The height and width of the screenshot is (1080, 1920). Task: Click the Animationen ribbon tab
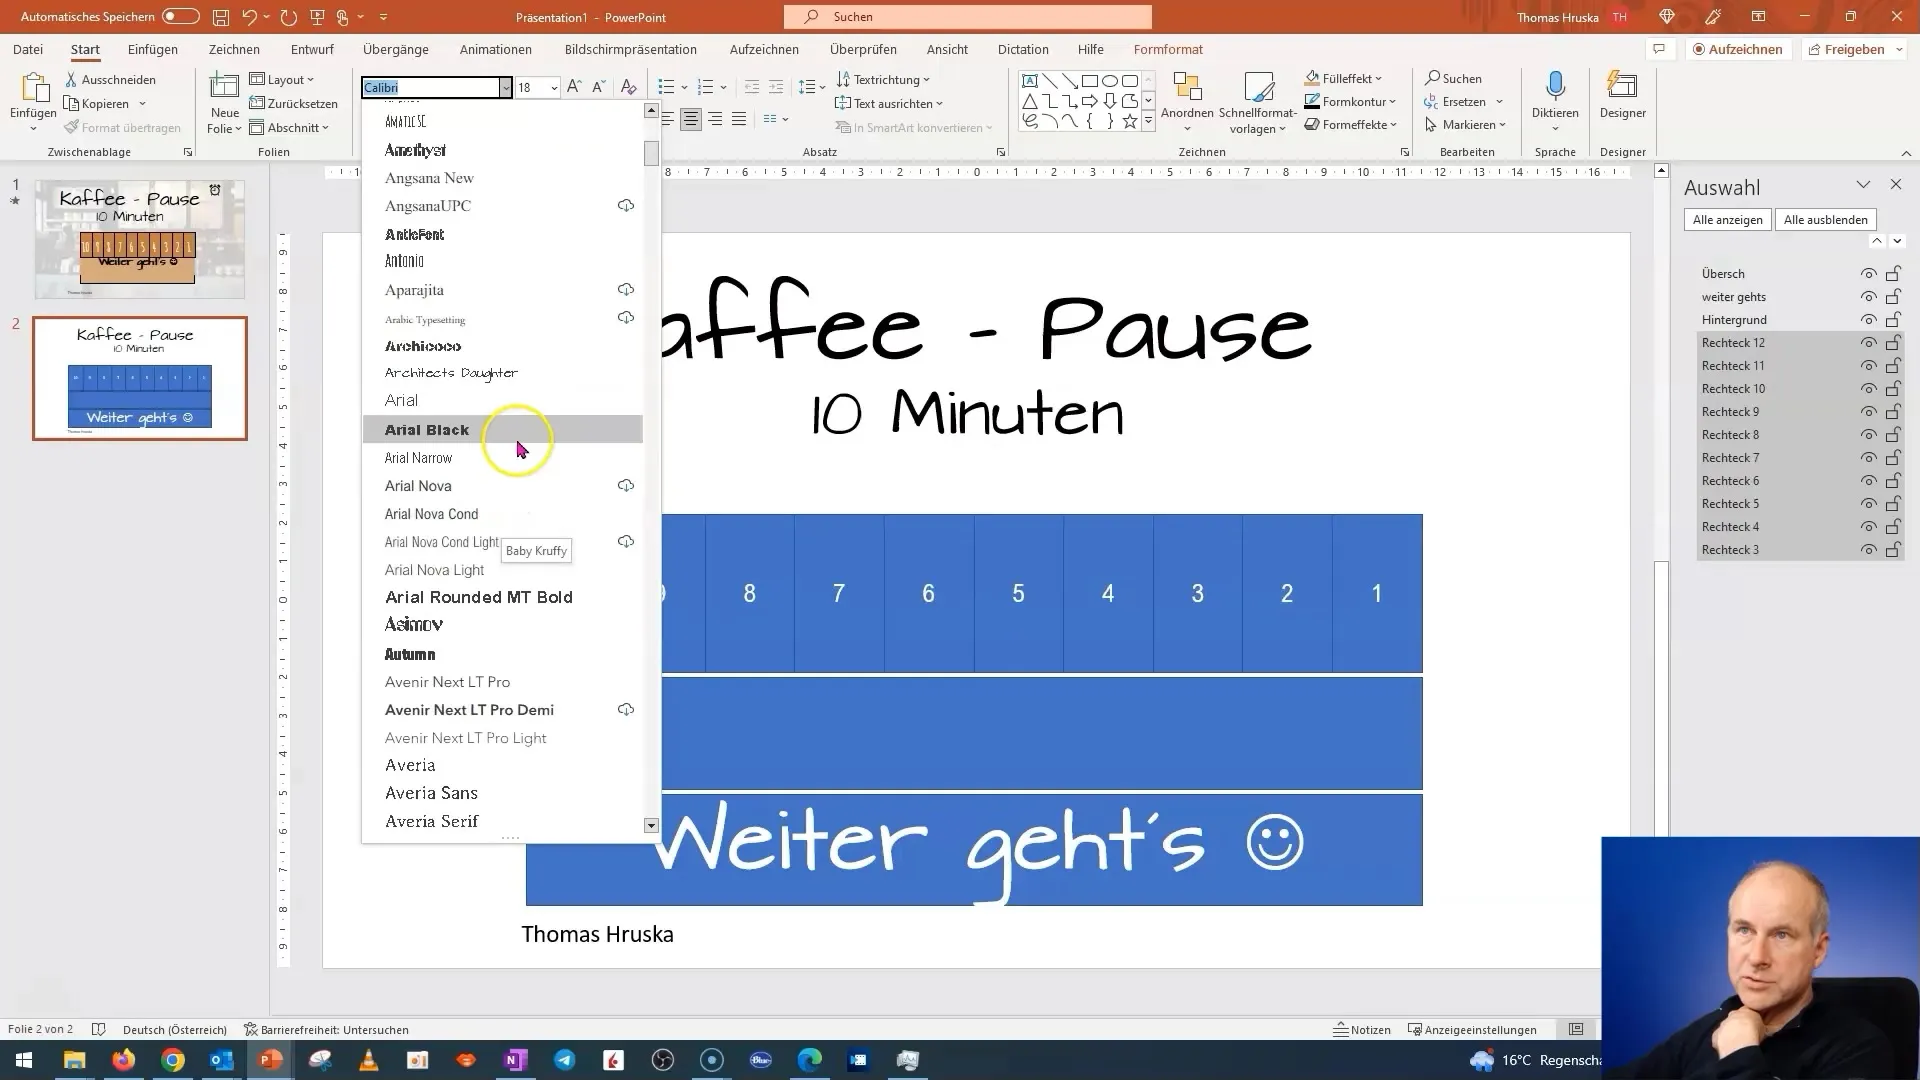tap(496, 49)
